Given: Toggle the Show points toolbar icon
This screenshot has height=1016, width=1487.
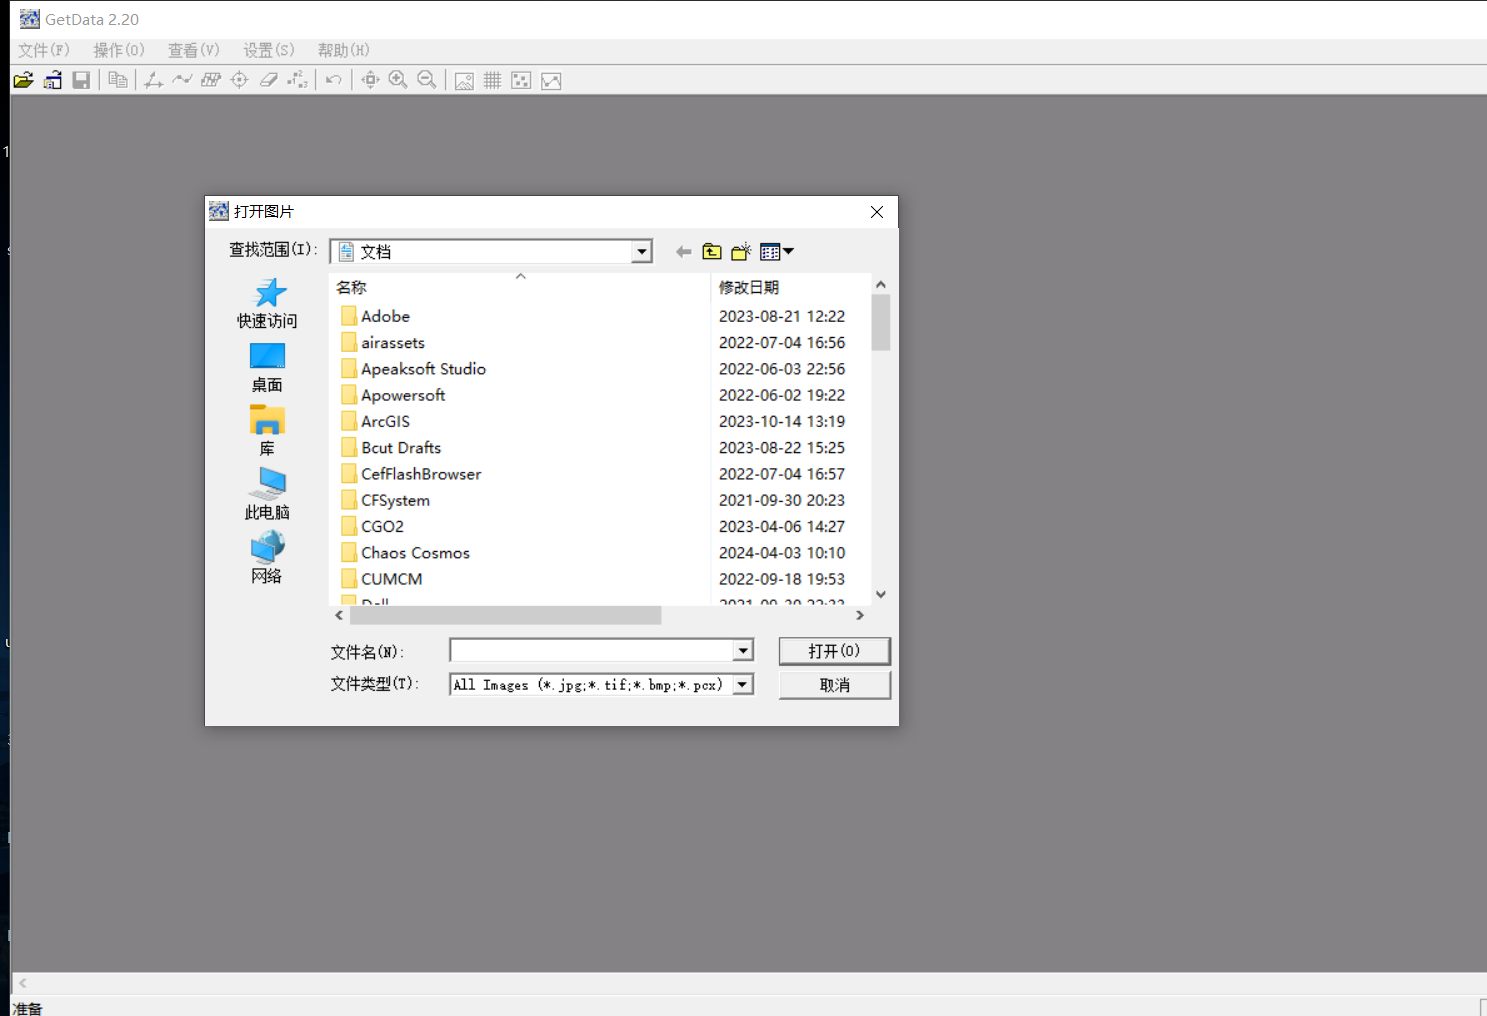Looking at the screenshot, I should [x=521, y=81].
